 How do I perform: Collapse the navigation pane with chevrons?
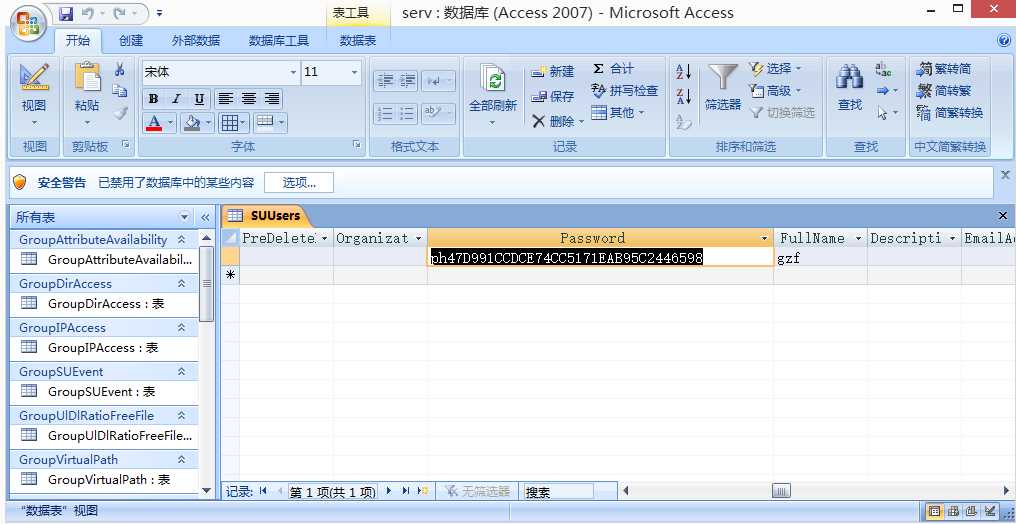point(205,217)
